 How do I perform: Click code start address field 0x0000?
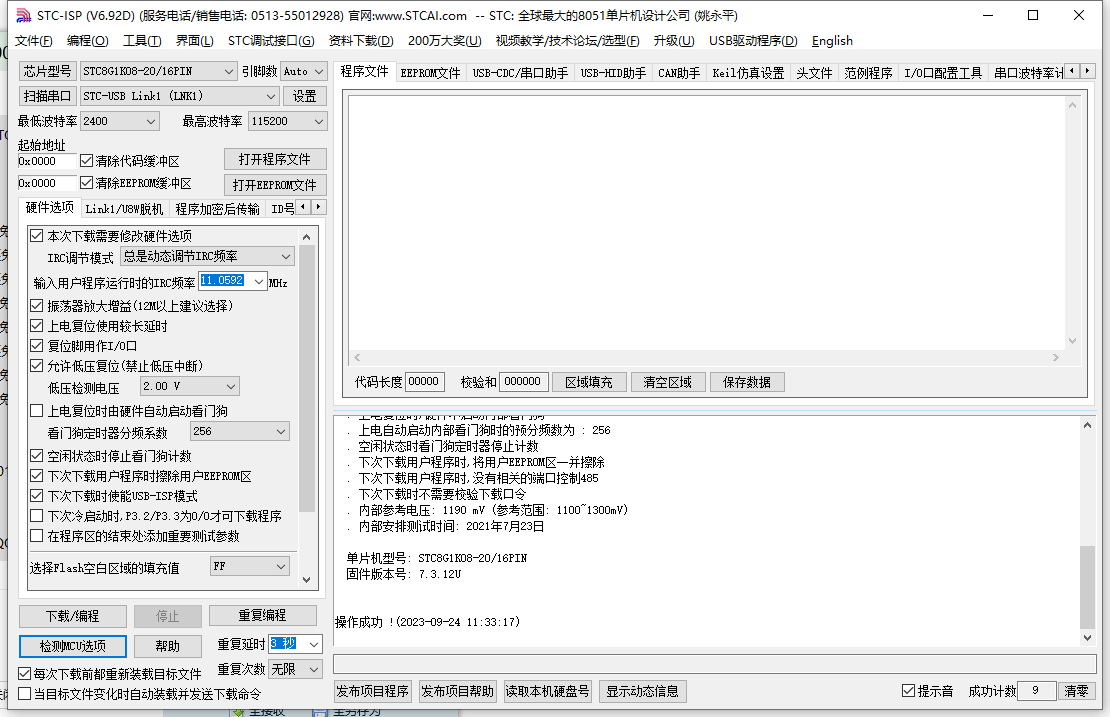pyautogui.click(x=47, y=161)
